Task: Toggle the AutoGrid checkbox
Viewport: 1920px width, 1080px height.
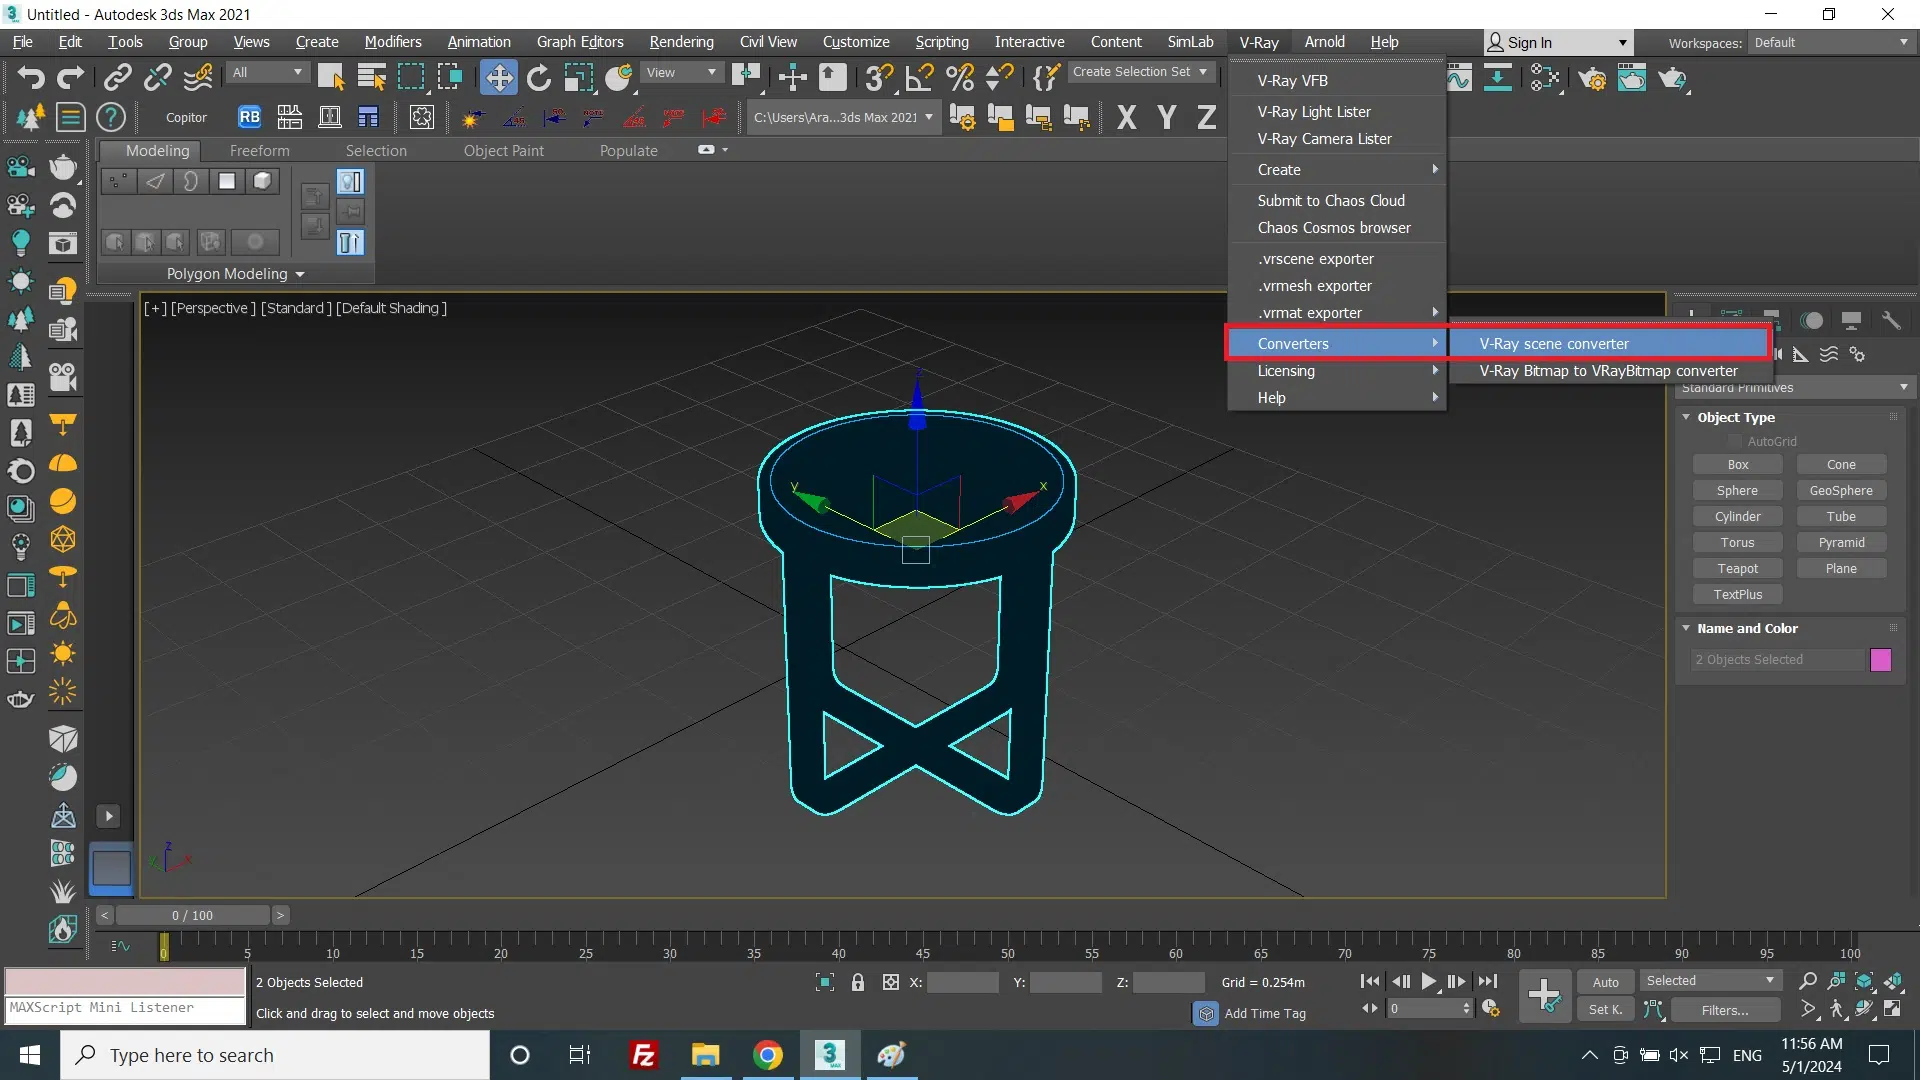Action: pos(1735,441)
